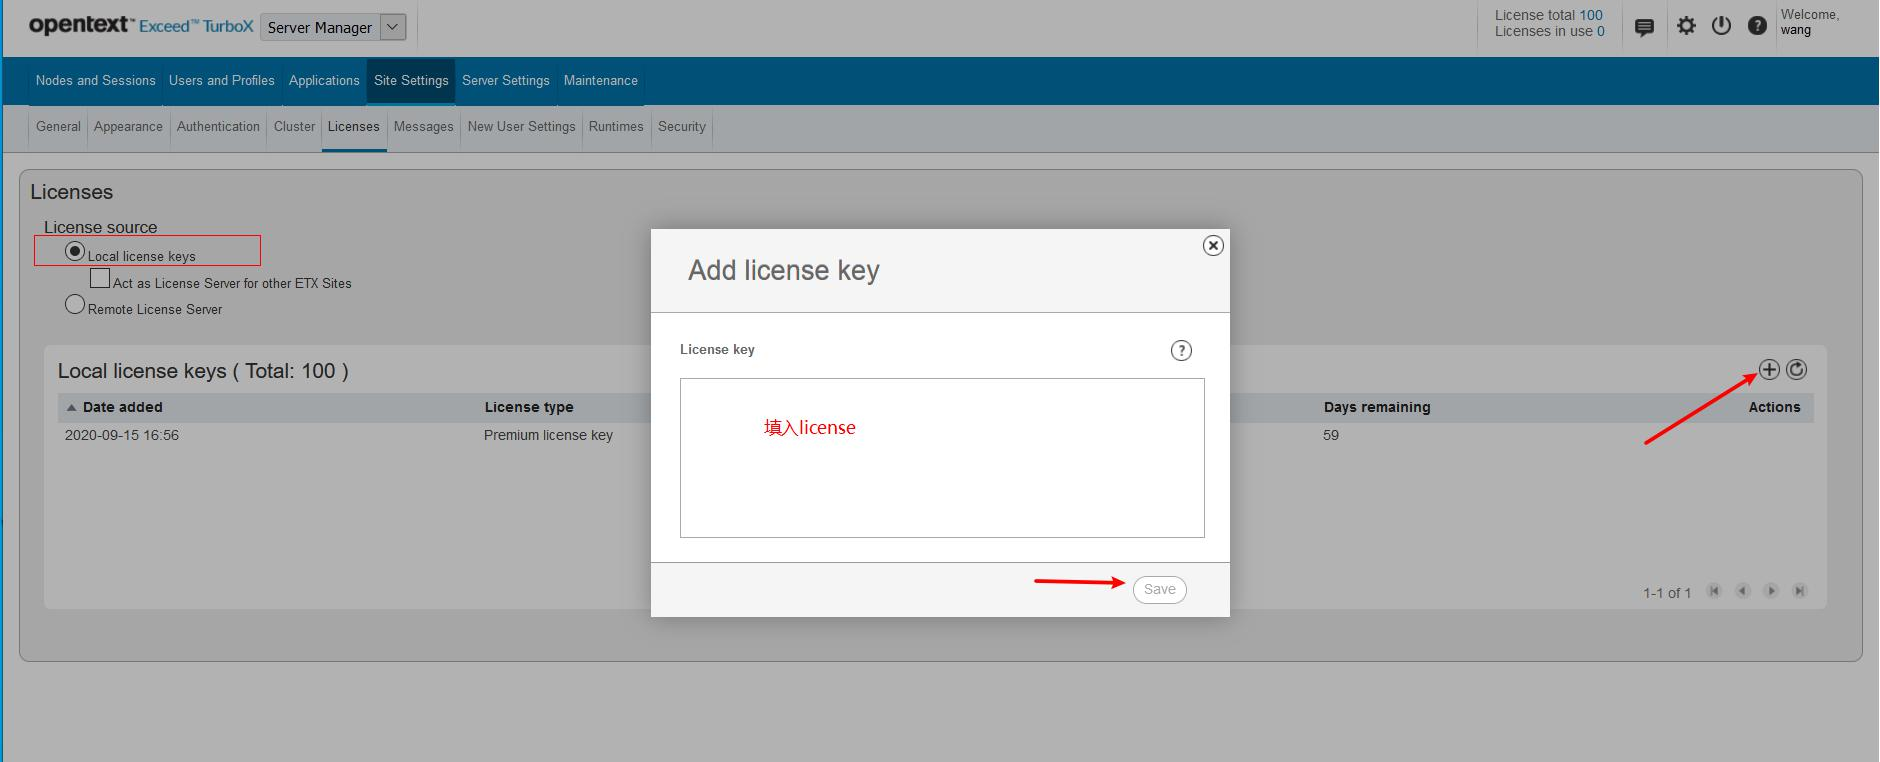Click the License type column header

(x=529, y=407)
